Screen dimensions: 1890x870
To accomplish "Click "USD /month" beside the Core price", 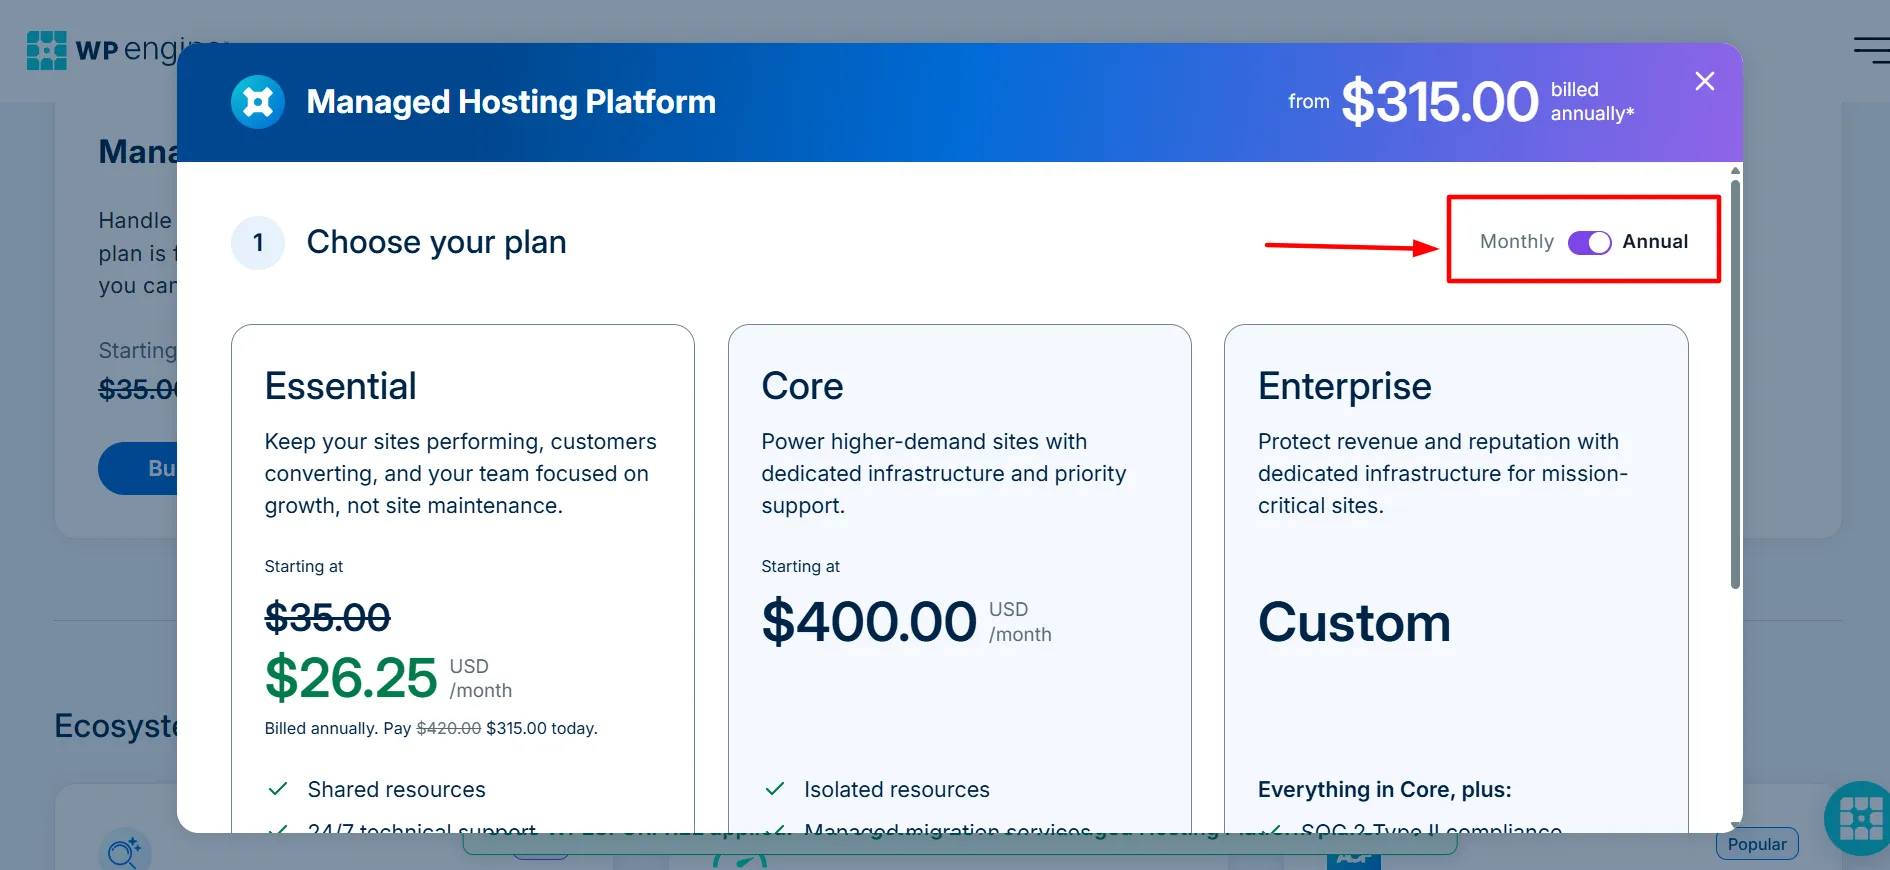I will coord(1020,622).
